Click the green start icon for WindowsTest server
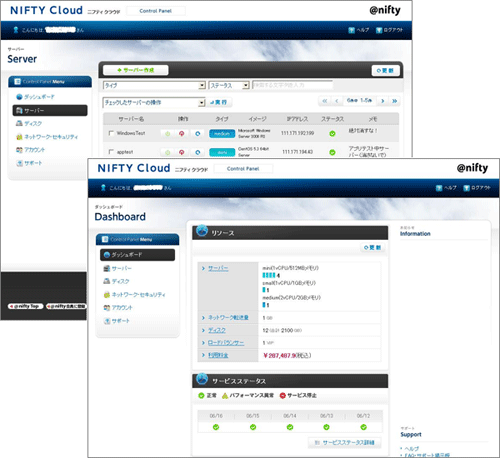The height and width of the screenshot is (458, 500). (x=168, y=134)
